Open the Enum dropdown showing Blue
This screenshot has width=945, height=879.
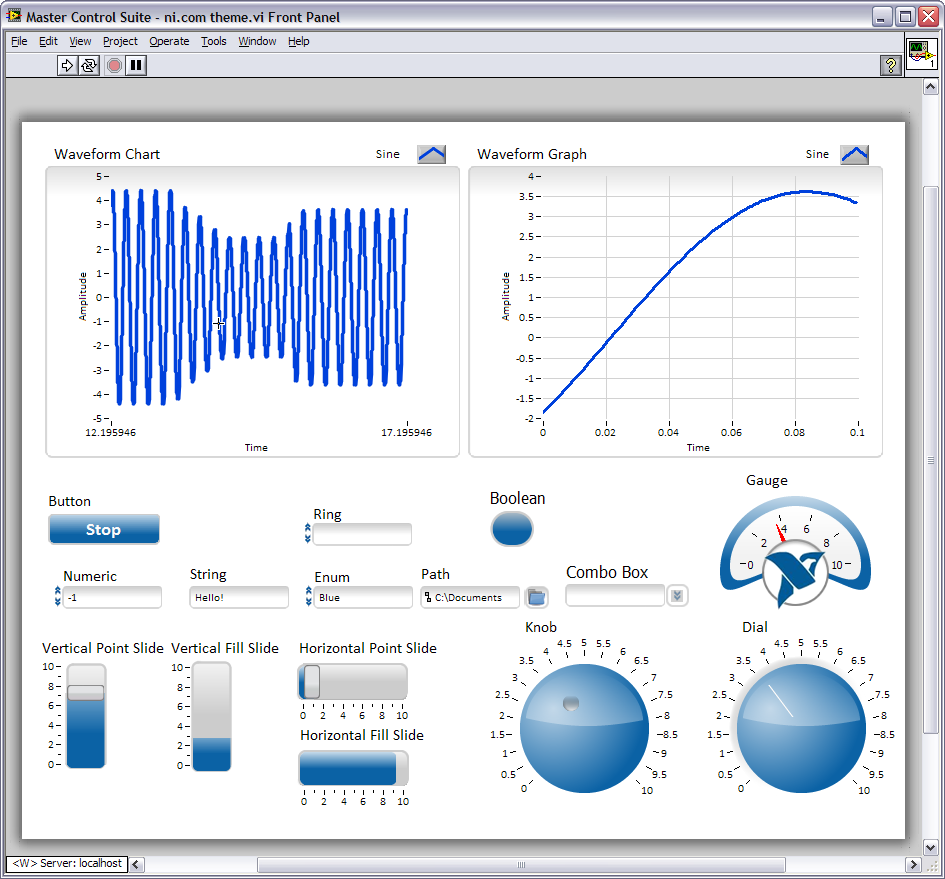pyautogui.click(x=362, y=597)
